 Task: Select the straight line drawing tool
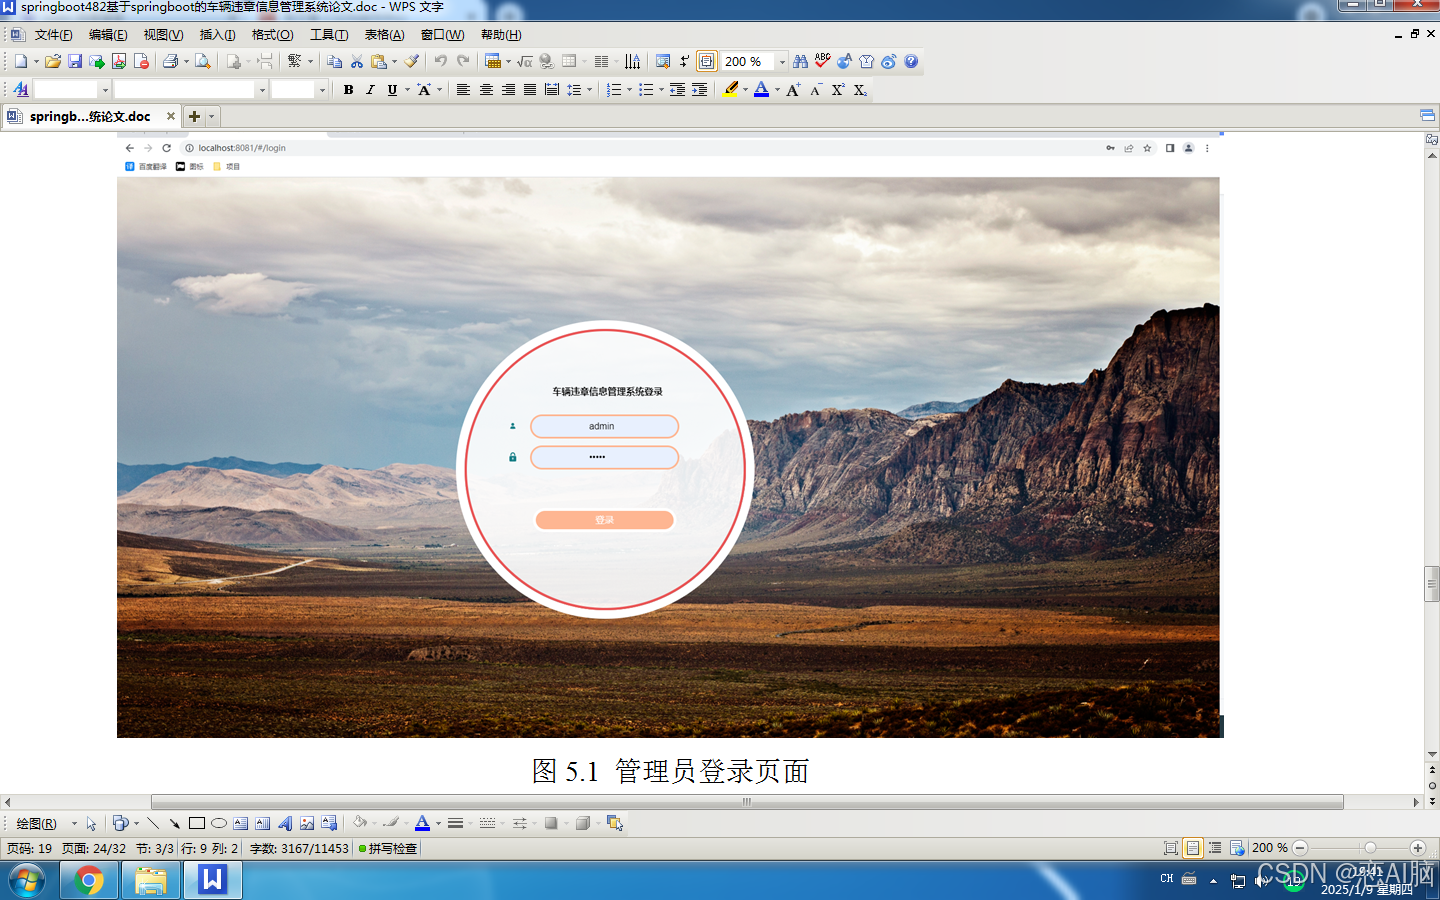point(153,823)
